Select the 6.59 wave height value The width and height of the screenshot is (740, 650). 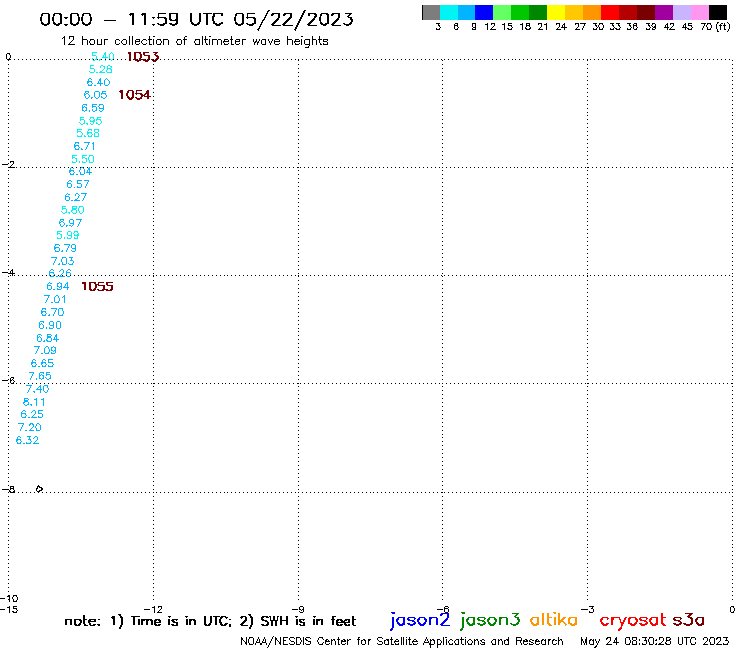(92, 108)
